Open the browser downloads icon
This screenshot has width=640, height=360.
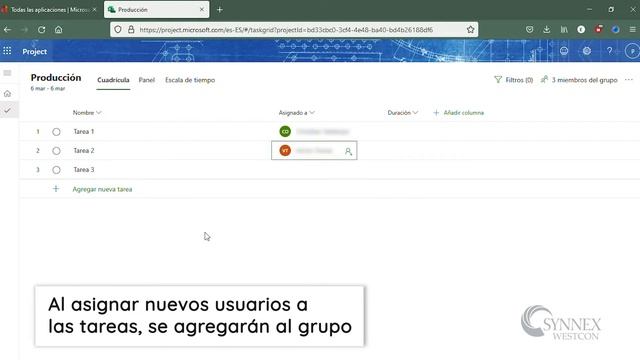pyautogui.click(x=547, y=29)
